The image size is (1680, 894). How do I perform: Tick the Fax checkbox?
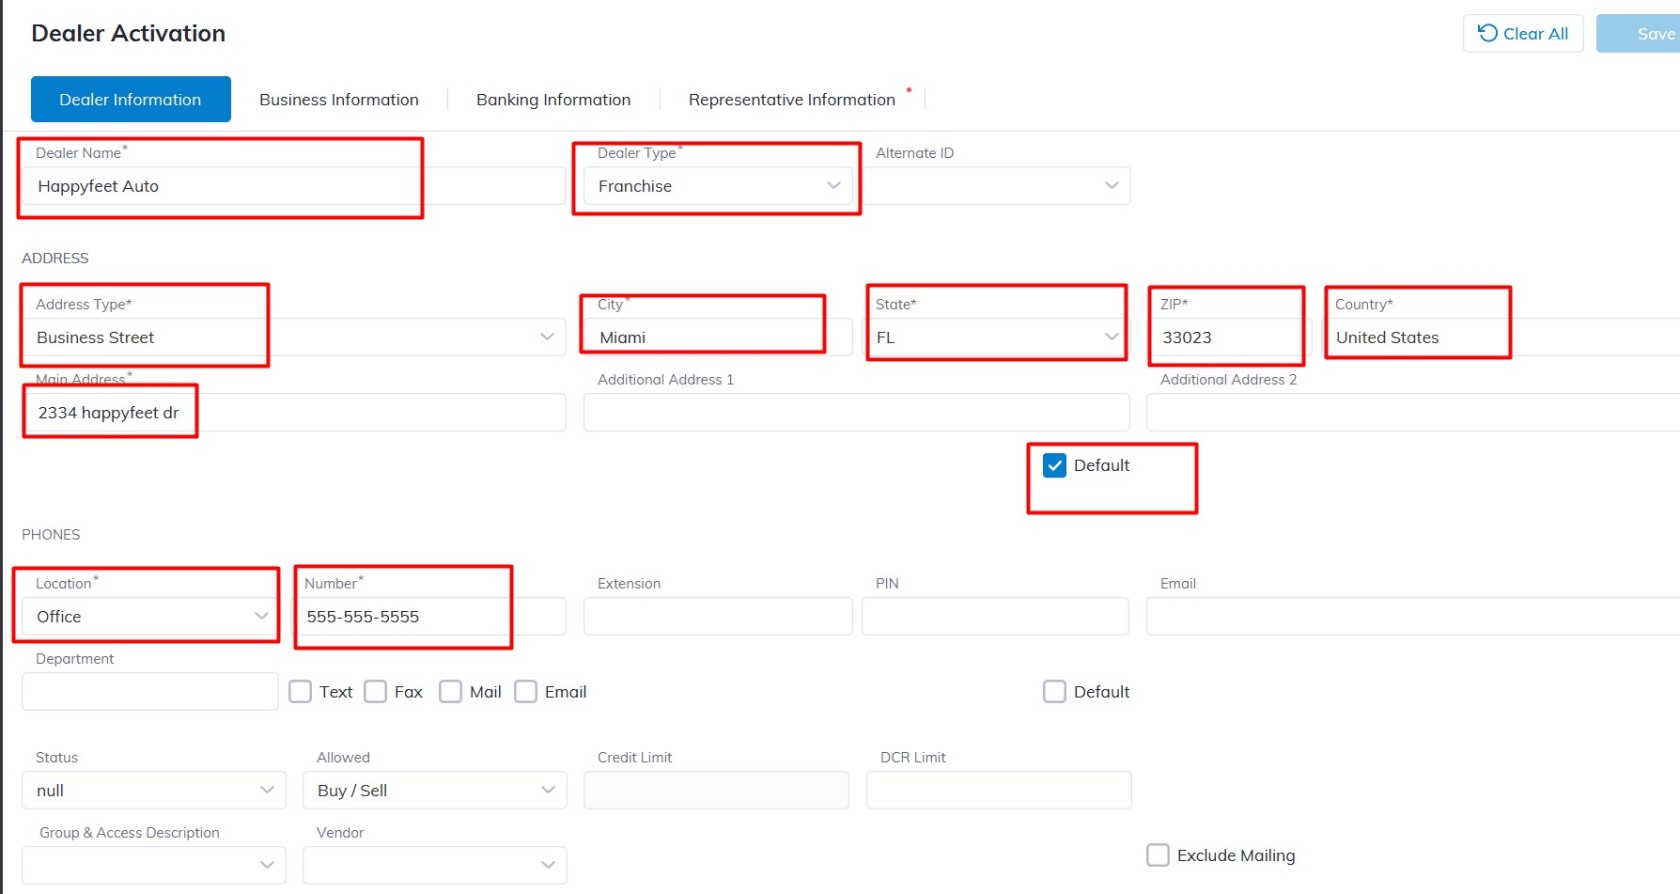[x=376, y=692]
